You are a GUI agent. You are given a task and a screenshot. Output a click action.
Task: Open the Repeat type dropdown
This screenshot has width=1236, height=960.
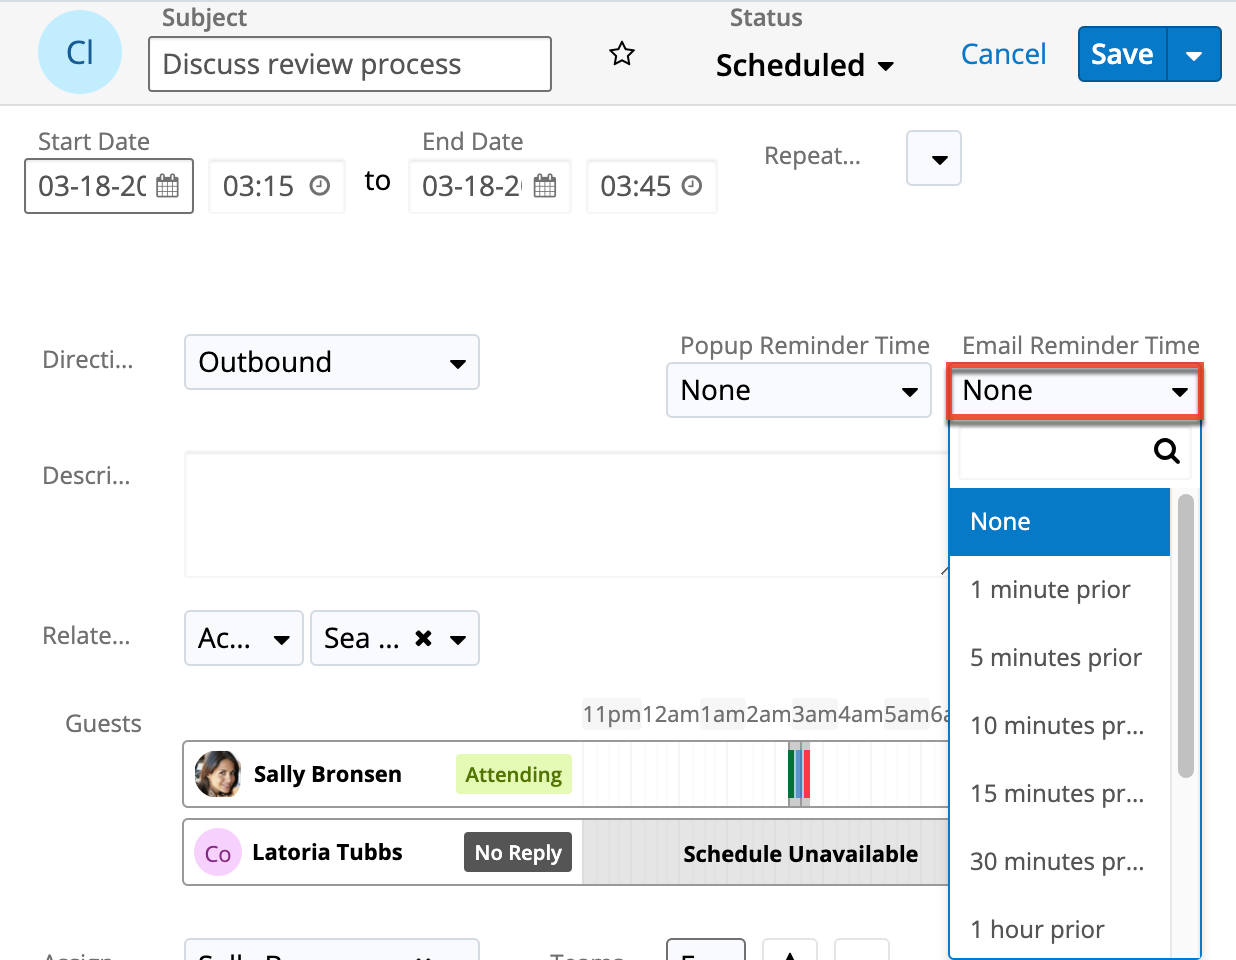click(x=934, y=159)
